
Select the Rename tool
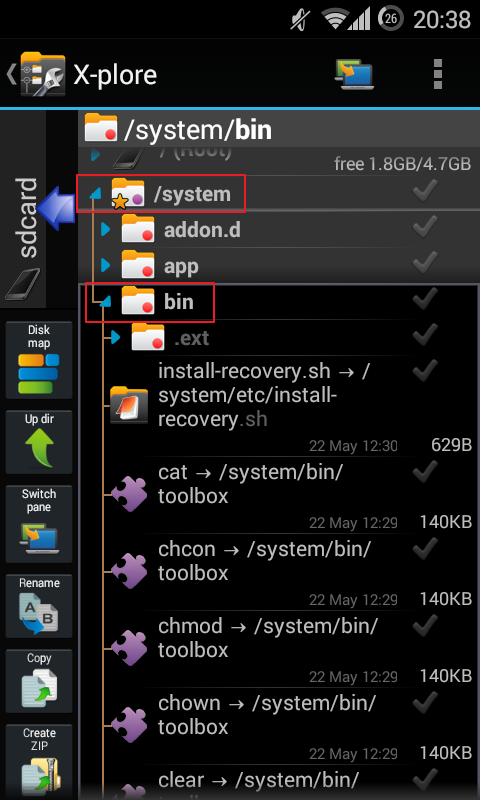[39, 606]
